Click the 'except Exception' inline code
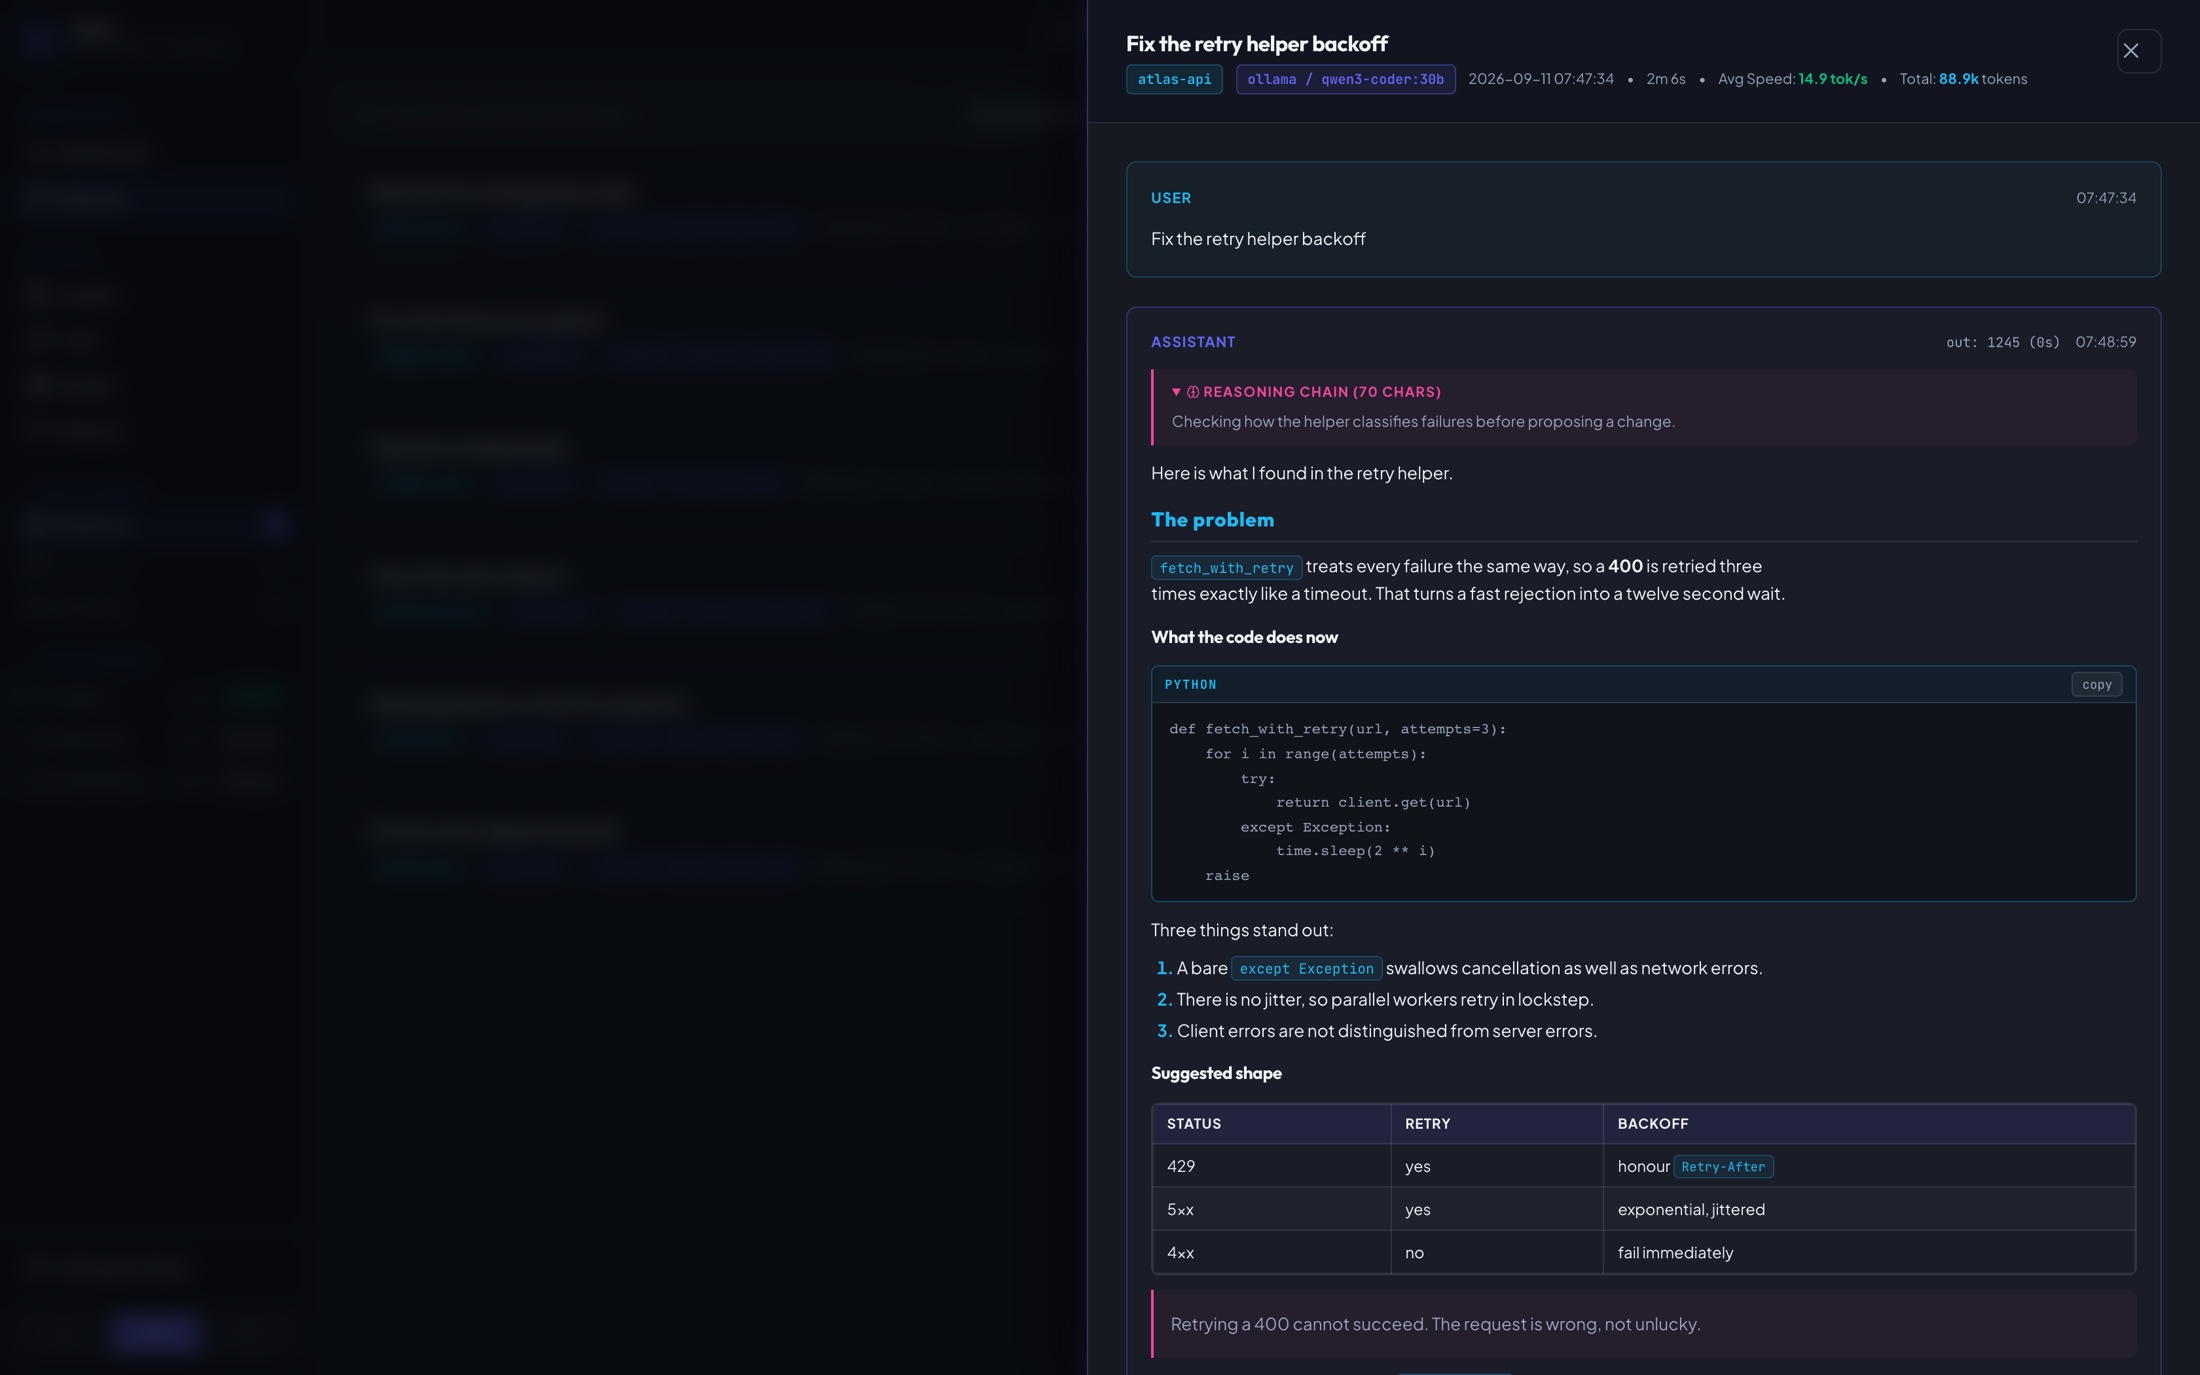Viewport: 2200px width, 1375px height. click(x=1306, y=969)
